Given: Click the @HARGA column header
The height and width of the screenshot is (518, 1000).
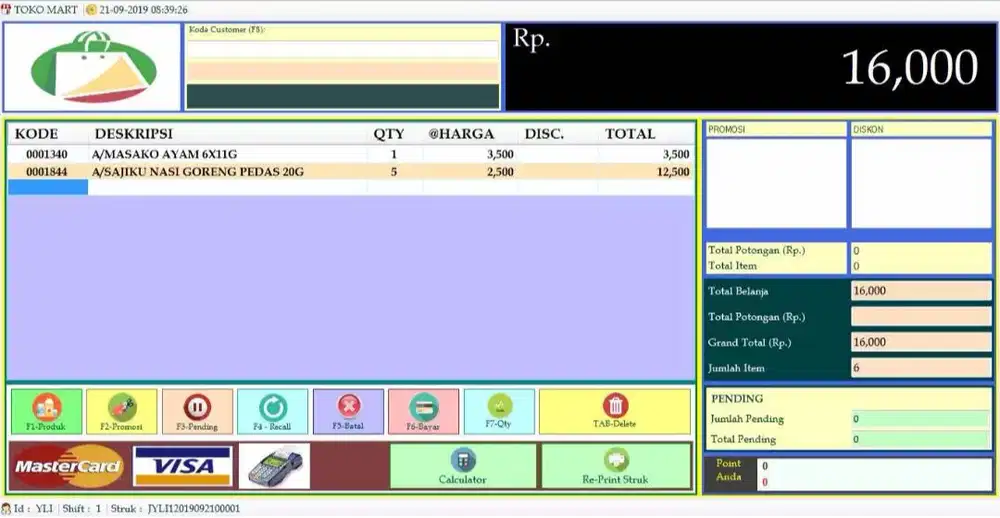Looking at the screenshot, I should 461,134.
